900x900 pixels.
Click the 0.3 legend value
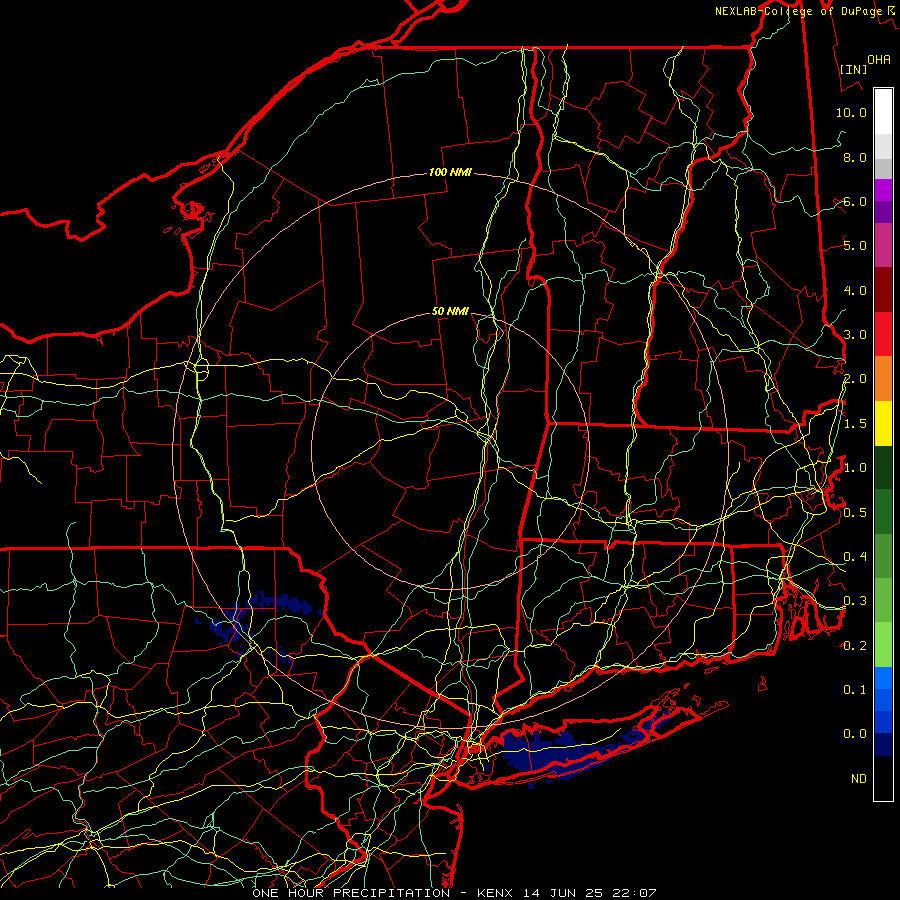[x=855, y=601]
